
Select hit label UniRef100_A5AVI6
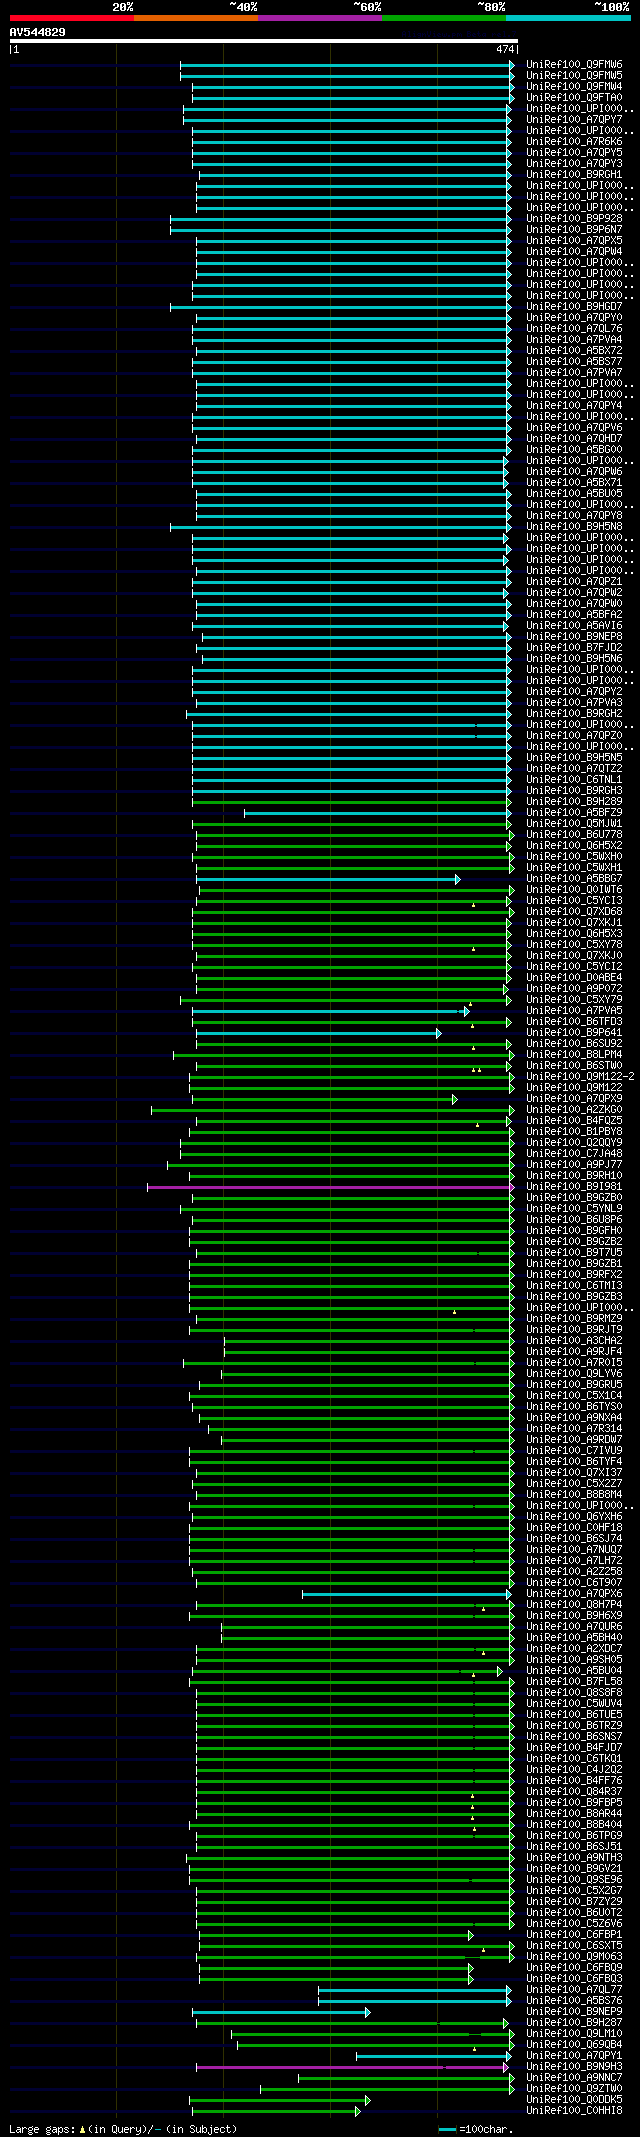tap(574, 626)
